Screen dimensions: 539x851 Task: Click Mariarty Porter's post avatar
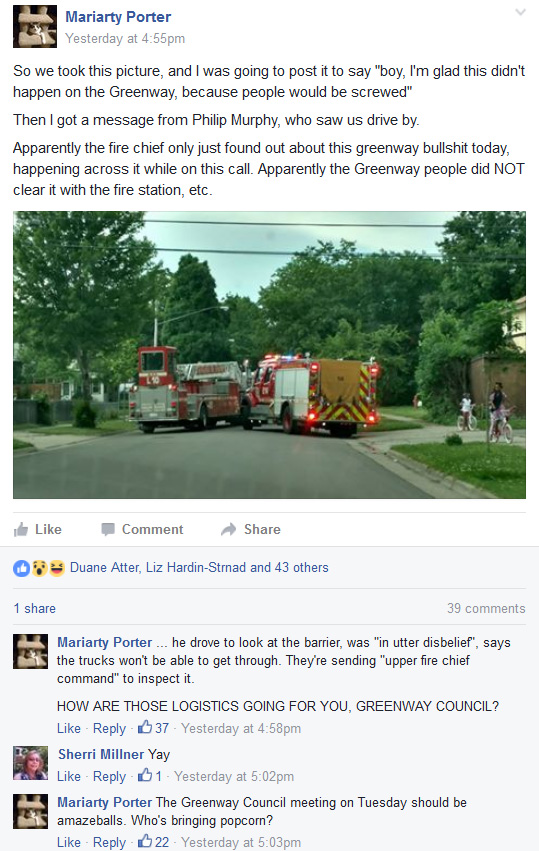pyautogui.click(x=35, y=27)
